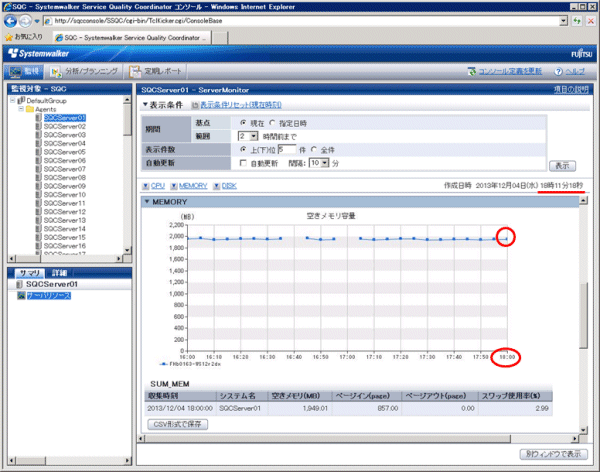Viewport: 600px width, 472px height.
Task: Click the content horizontal scrollbar thumb
Action: 327,439
